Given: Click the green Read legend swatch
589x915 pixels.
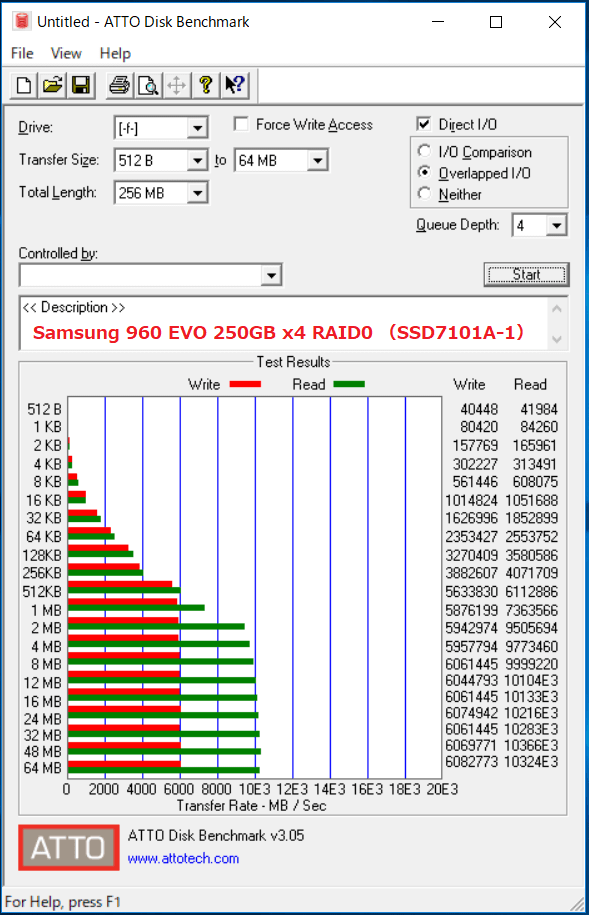Looking at the screenshot, I should (349, 384).
